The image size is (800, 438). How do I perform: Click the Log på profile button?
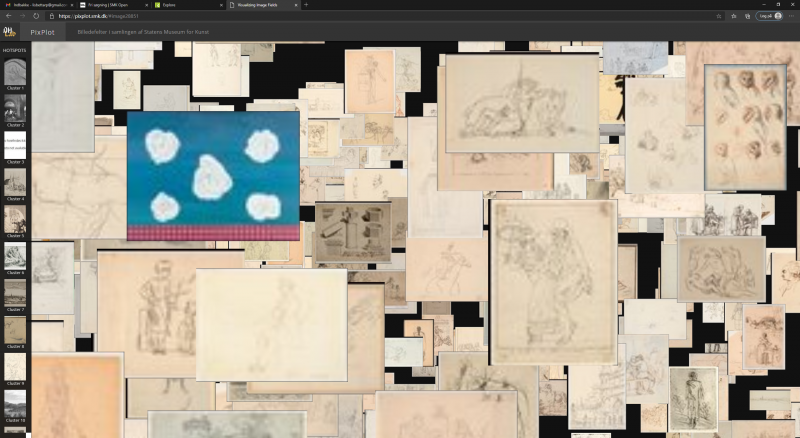[770, 16]
